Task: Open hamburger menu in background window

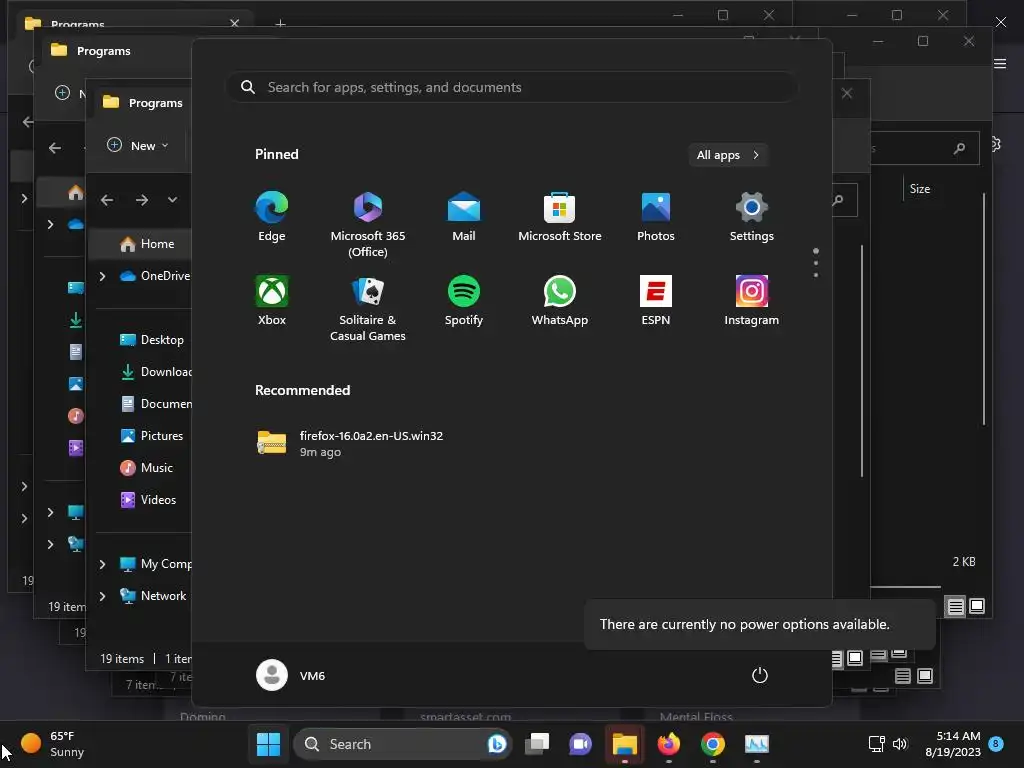Action: coord(1000,63)
